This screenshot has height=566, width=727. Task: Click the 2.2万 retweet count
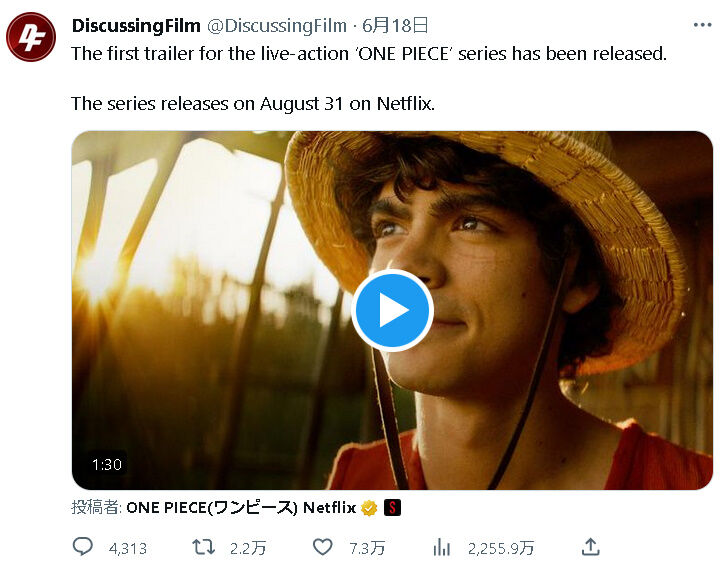(x=247, y=548)
